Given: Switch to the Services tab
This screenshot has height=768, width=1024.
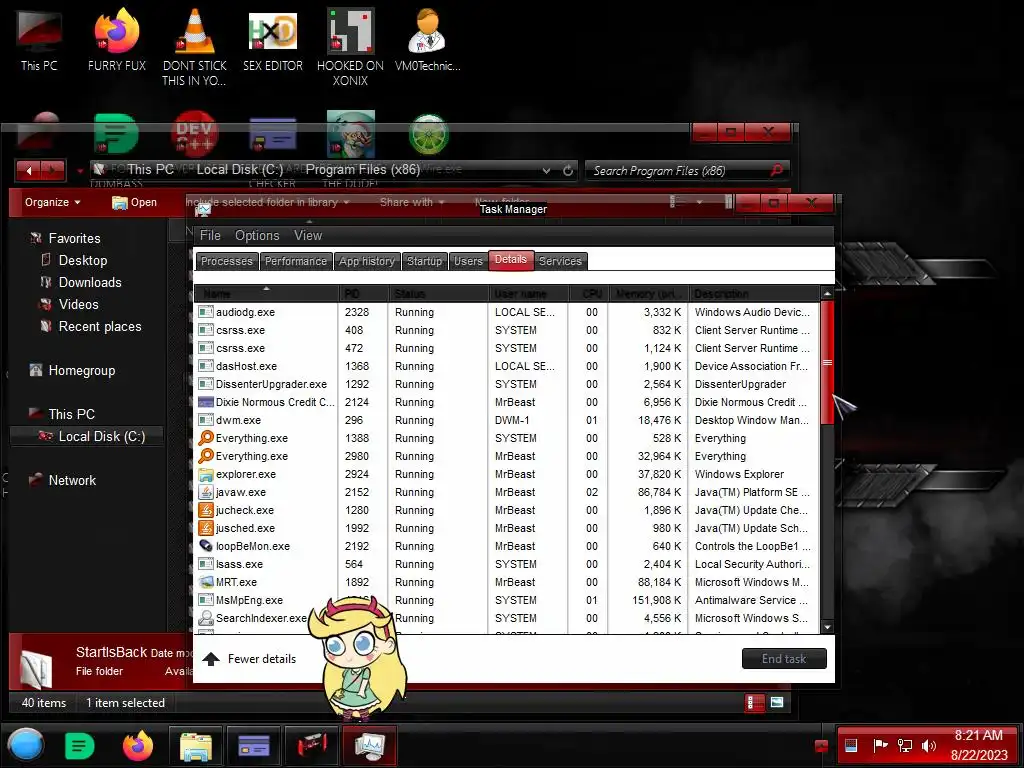Looking at the screenshot, I should [560, 261].
